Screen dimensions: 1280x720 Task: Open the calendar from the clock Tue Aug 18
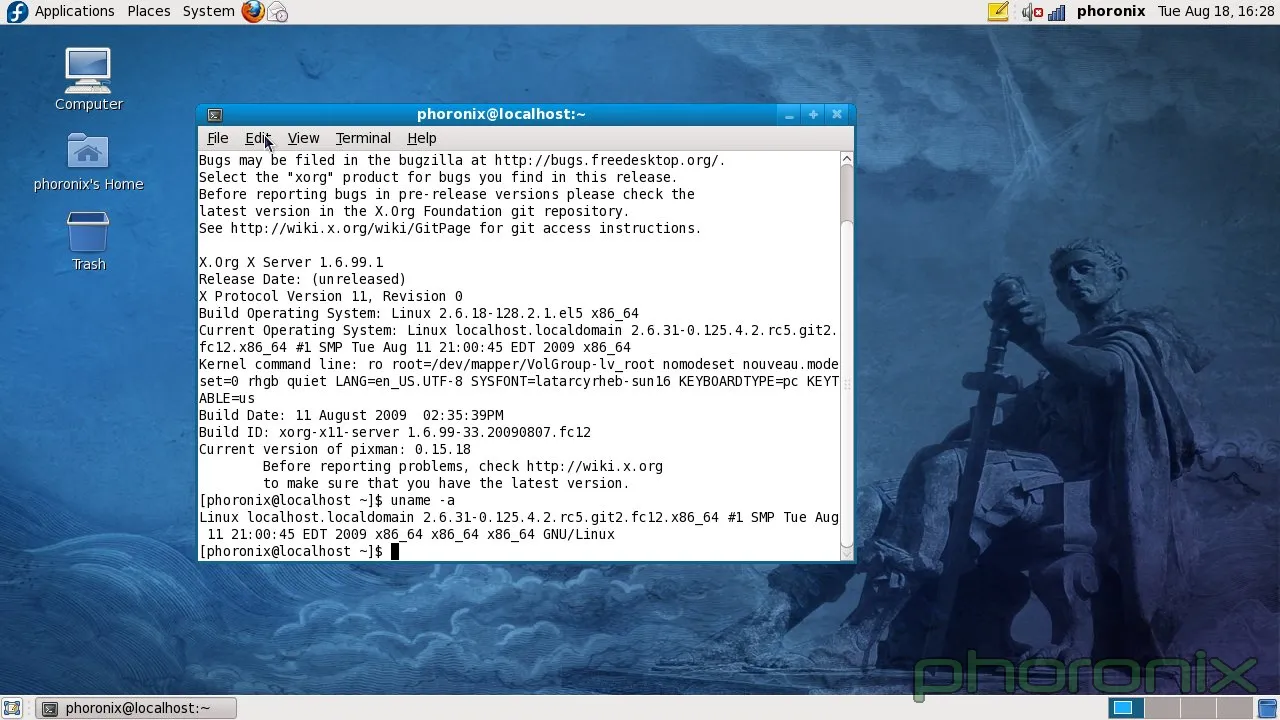[x=1216, y=11]
